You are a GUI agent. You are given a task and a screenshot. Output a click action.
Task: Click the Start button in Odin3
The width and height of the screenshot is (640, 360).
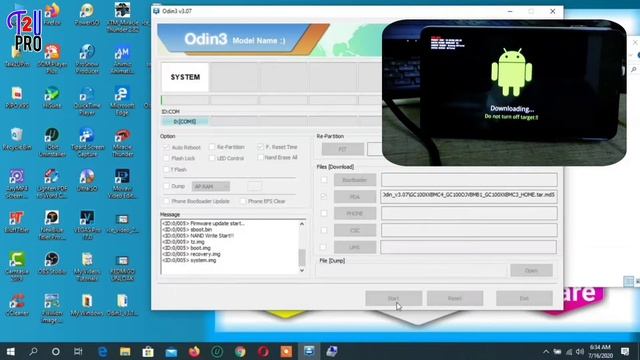click(393, 298)
